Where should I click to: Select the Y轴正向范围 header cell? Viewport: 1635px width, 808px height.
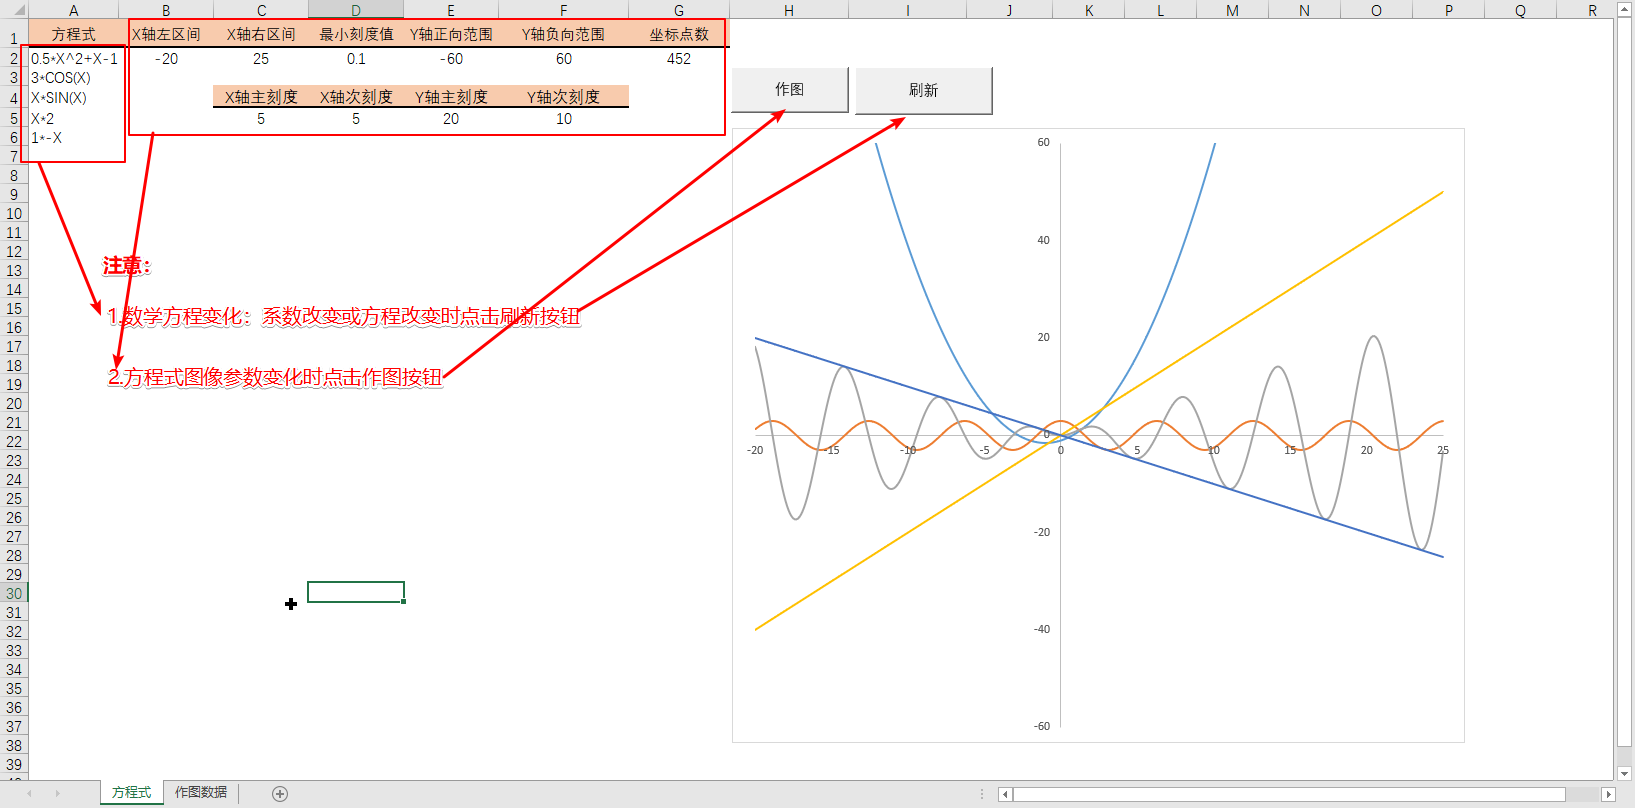pyautogui.click(x=451, y=34)
